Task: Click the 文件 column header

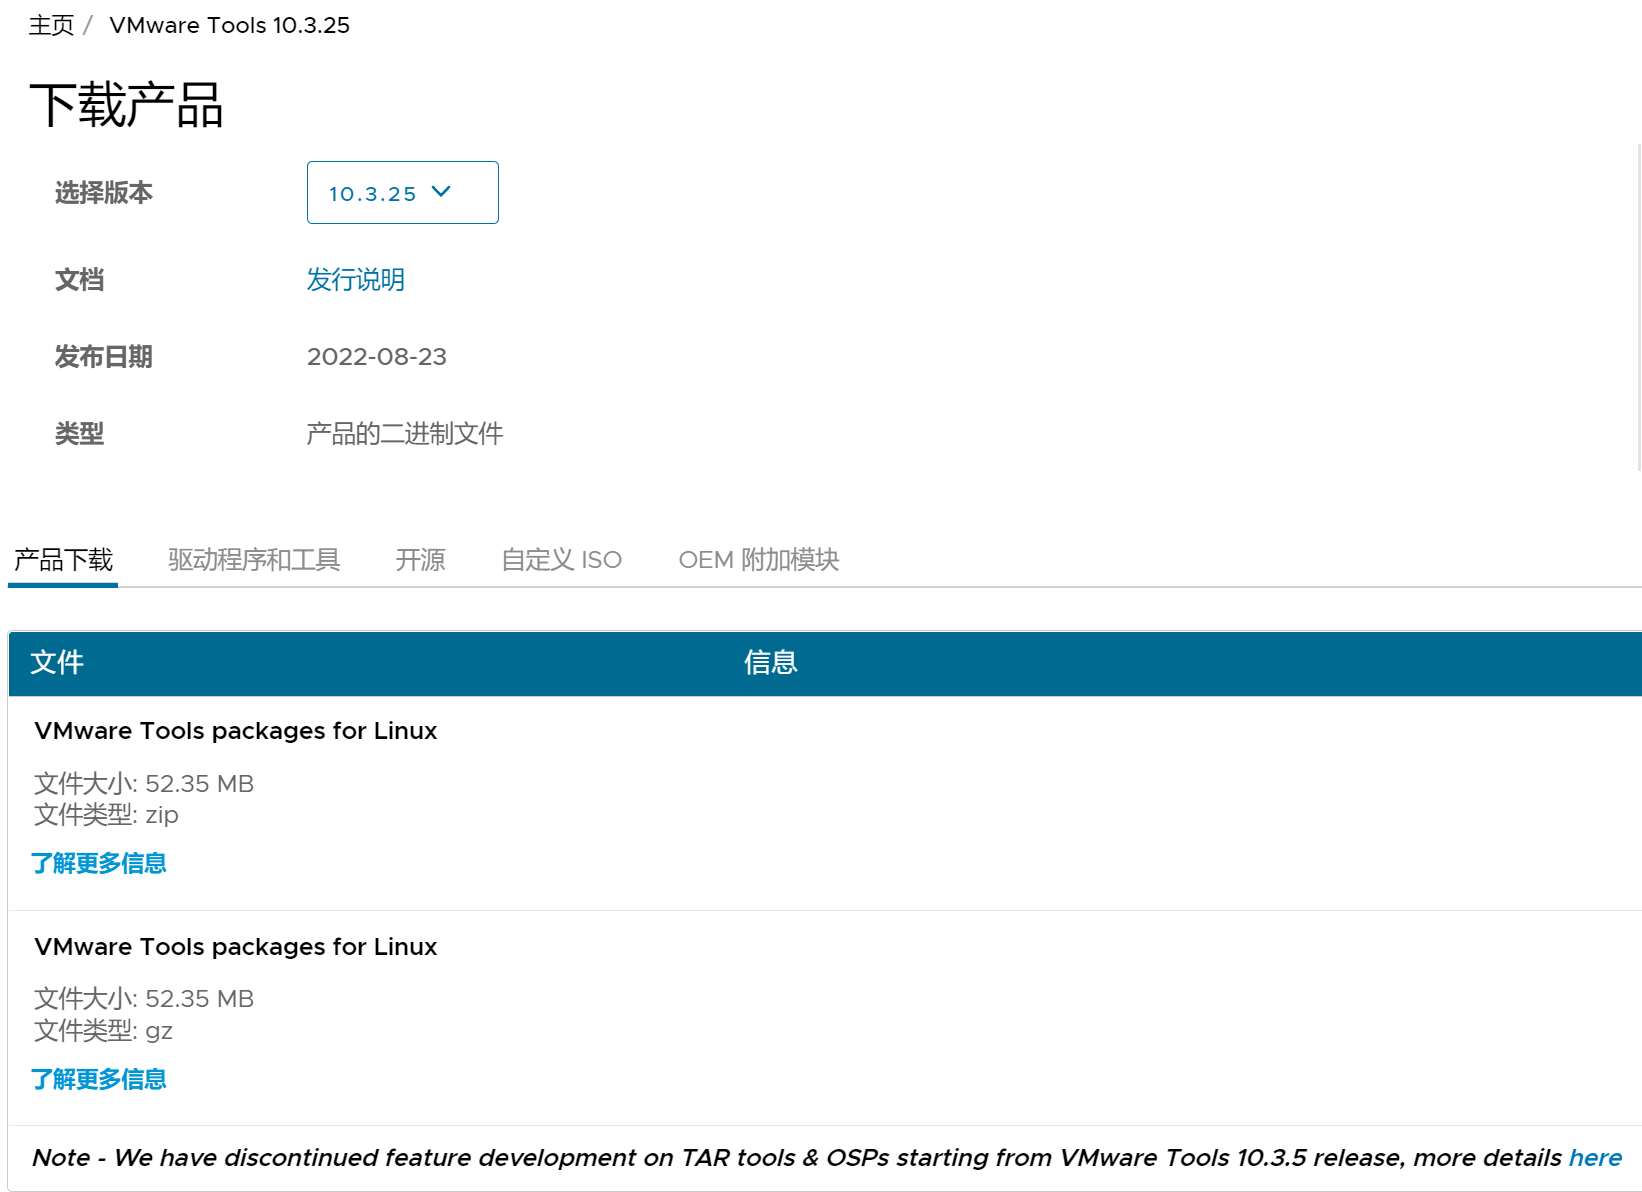Action: click(x=57, y=662)
